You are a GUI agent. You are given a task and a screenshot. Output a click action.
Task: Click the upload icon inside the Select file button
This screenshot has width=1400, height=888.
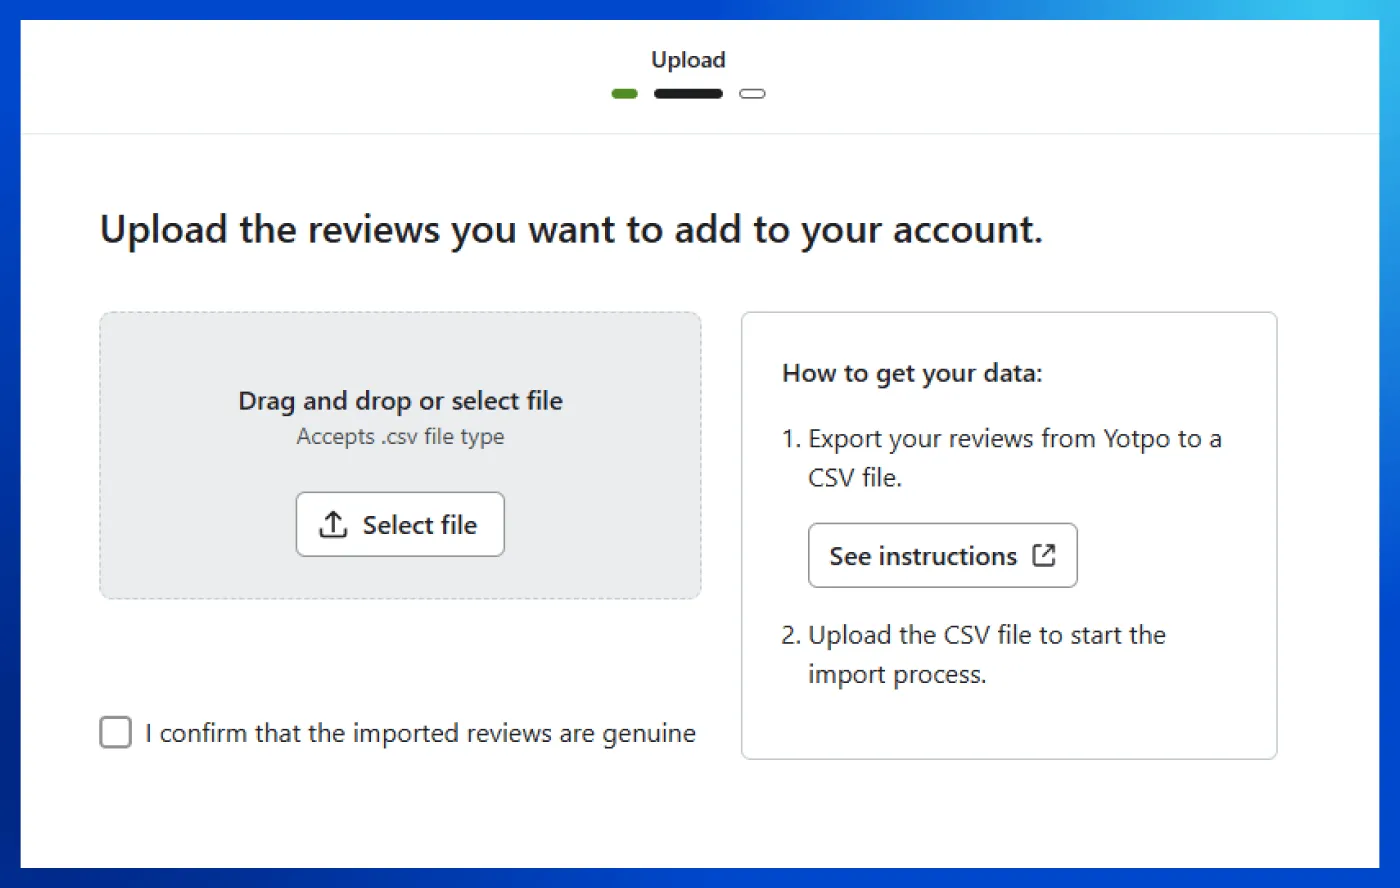click(x=335, y=524)
